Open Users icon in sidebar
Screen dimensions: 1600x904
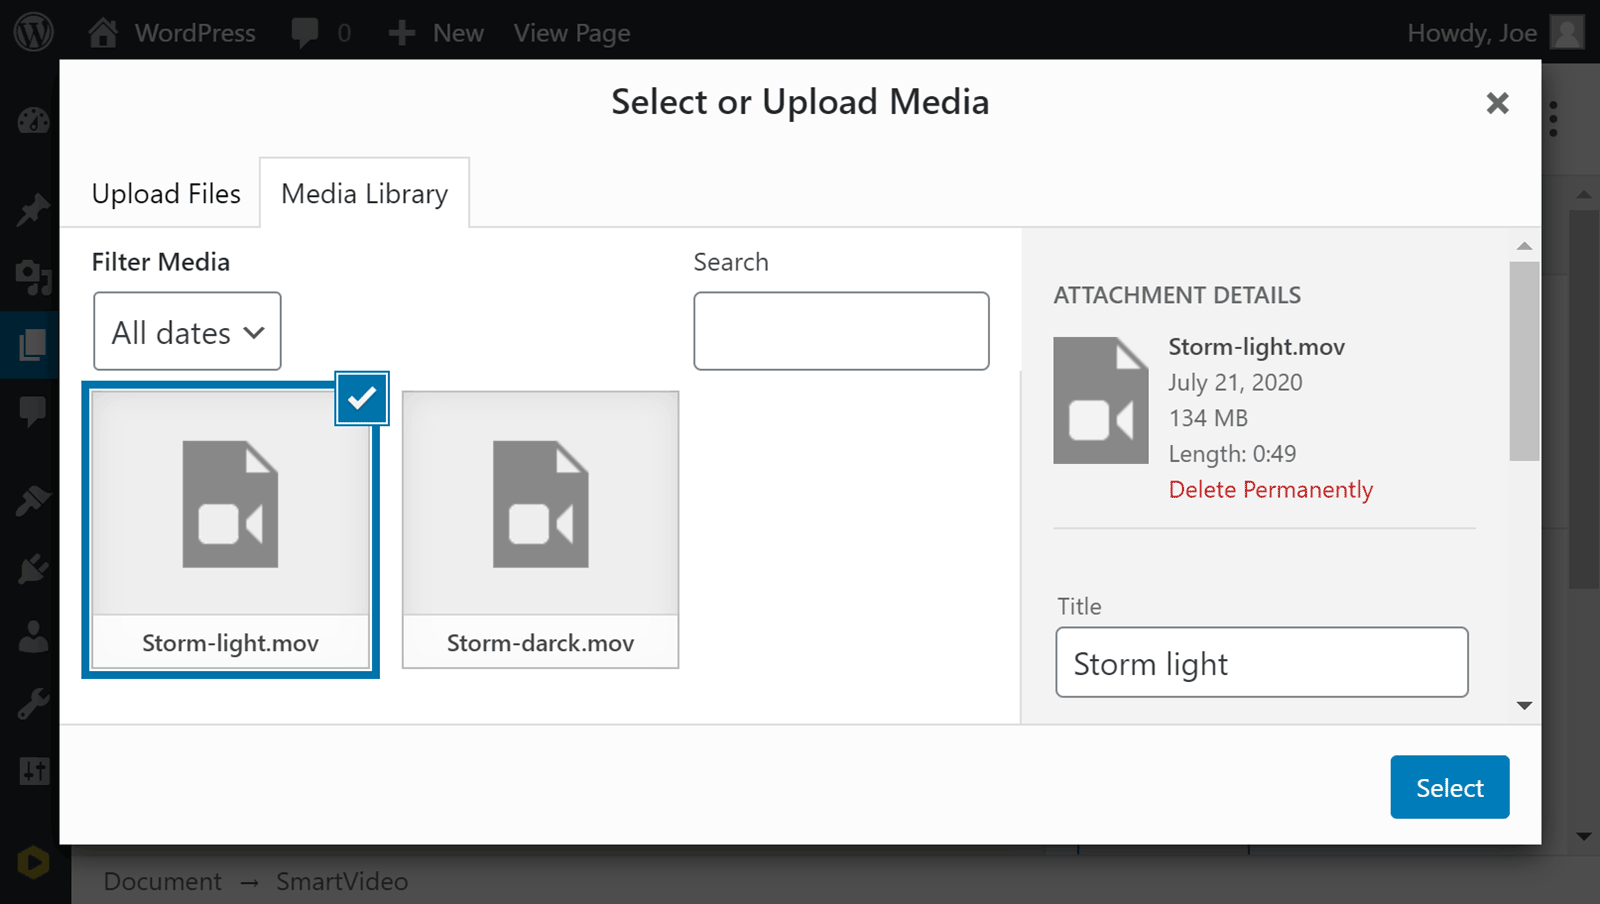[33, 636]
